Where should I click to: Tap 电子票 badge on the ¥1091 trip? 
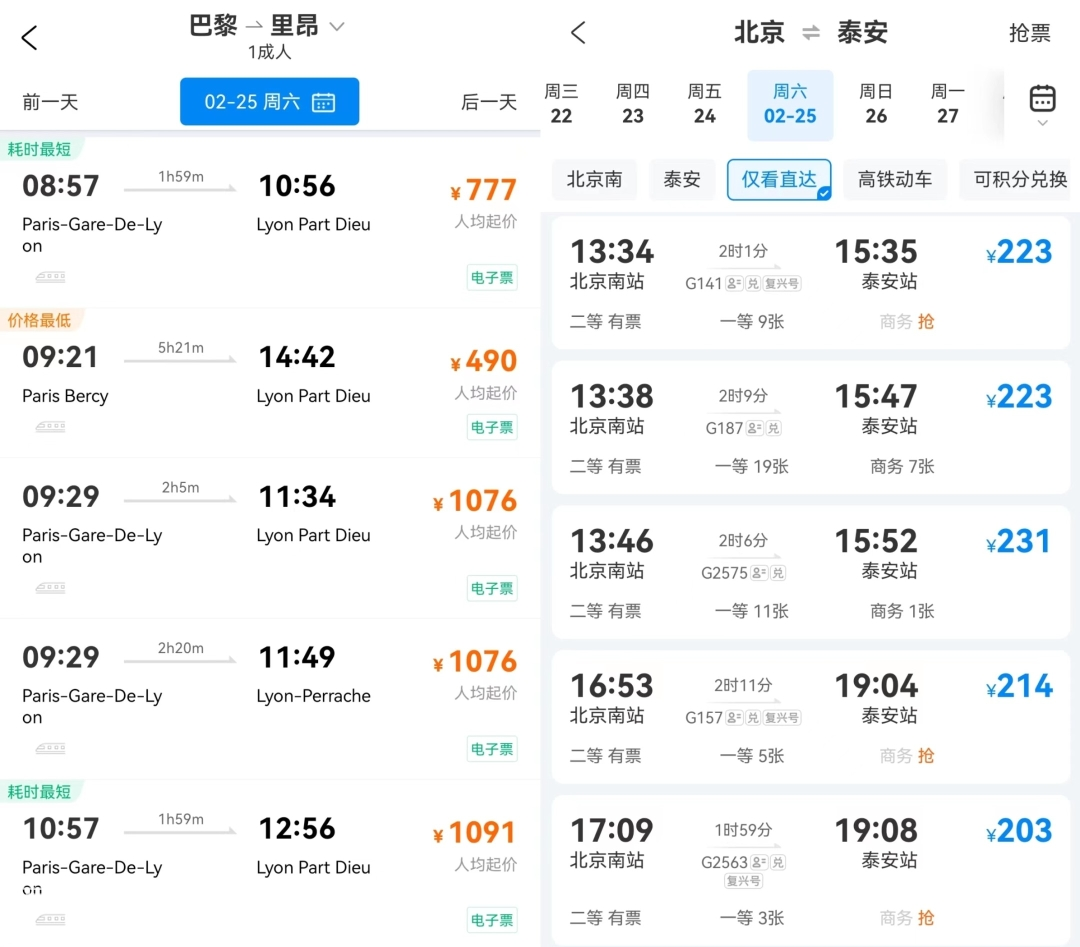(x=492, y=920)
